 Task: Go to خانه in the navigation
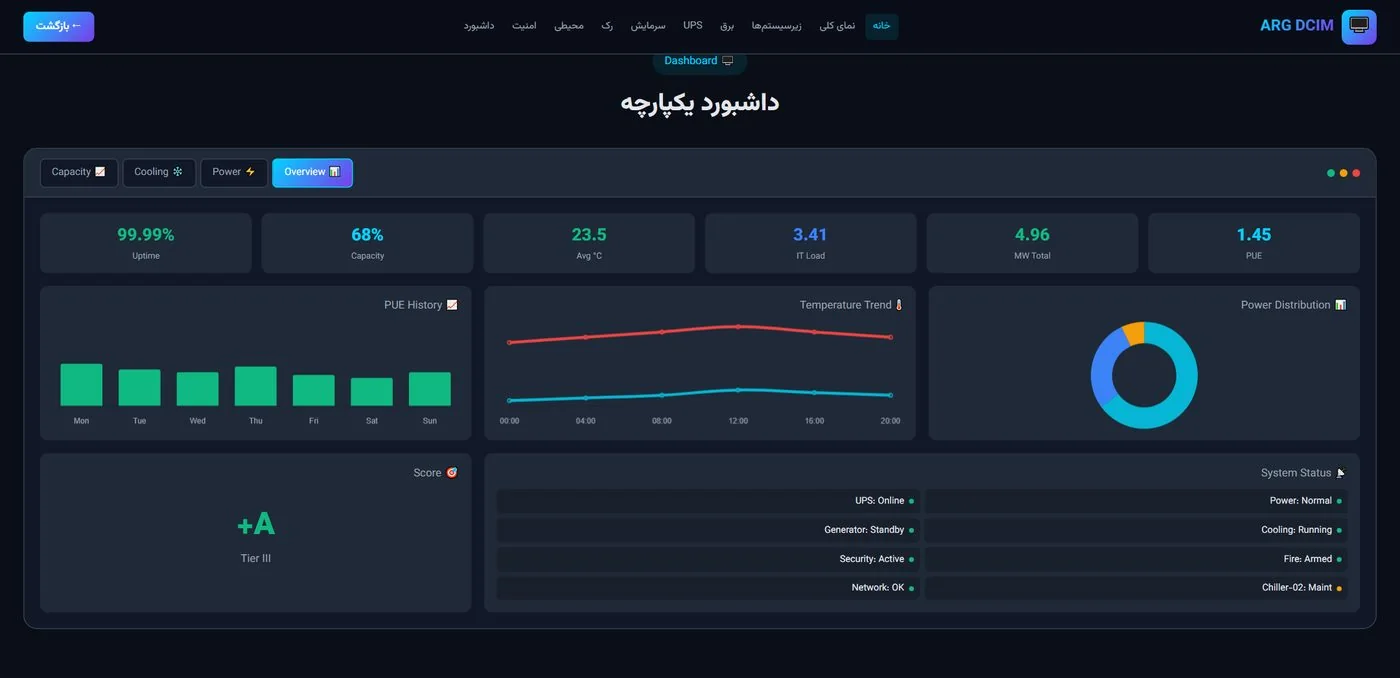coord(881,26)
